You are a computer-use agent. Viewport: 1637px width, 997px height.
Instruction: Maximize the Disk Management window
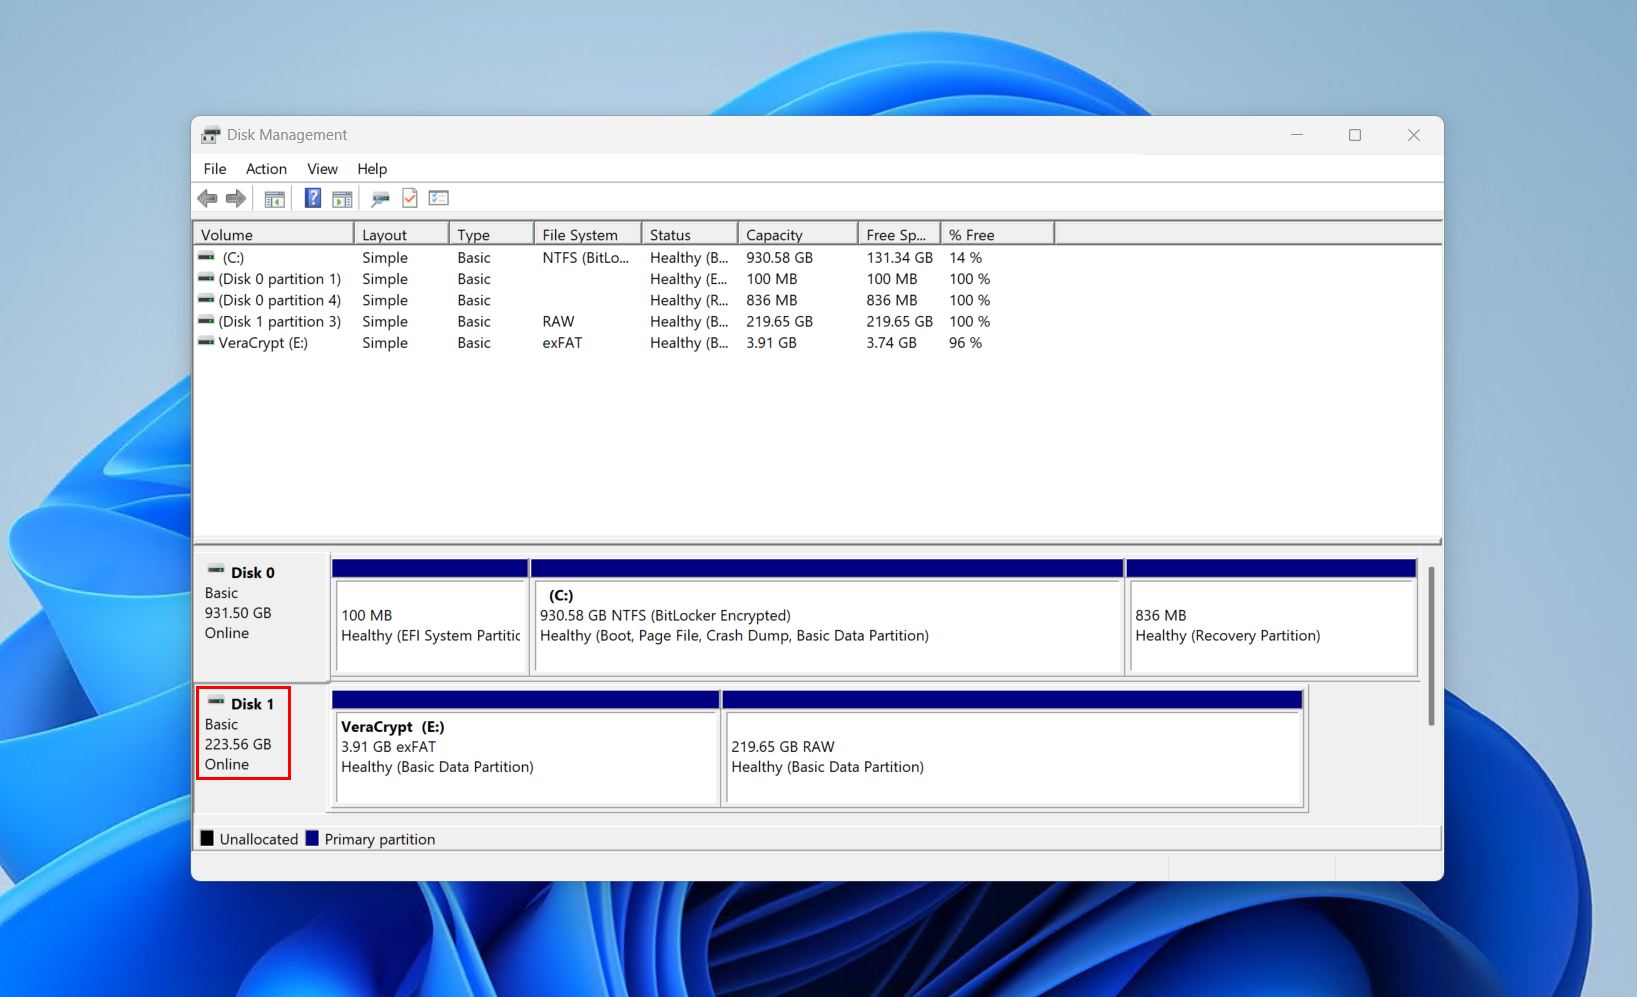1355,135
